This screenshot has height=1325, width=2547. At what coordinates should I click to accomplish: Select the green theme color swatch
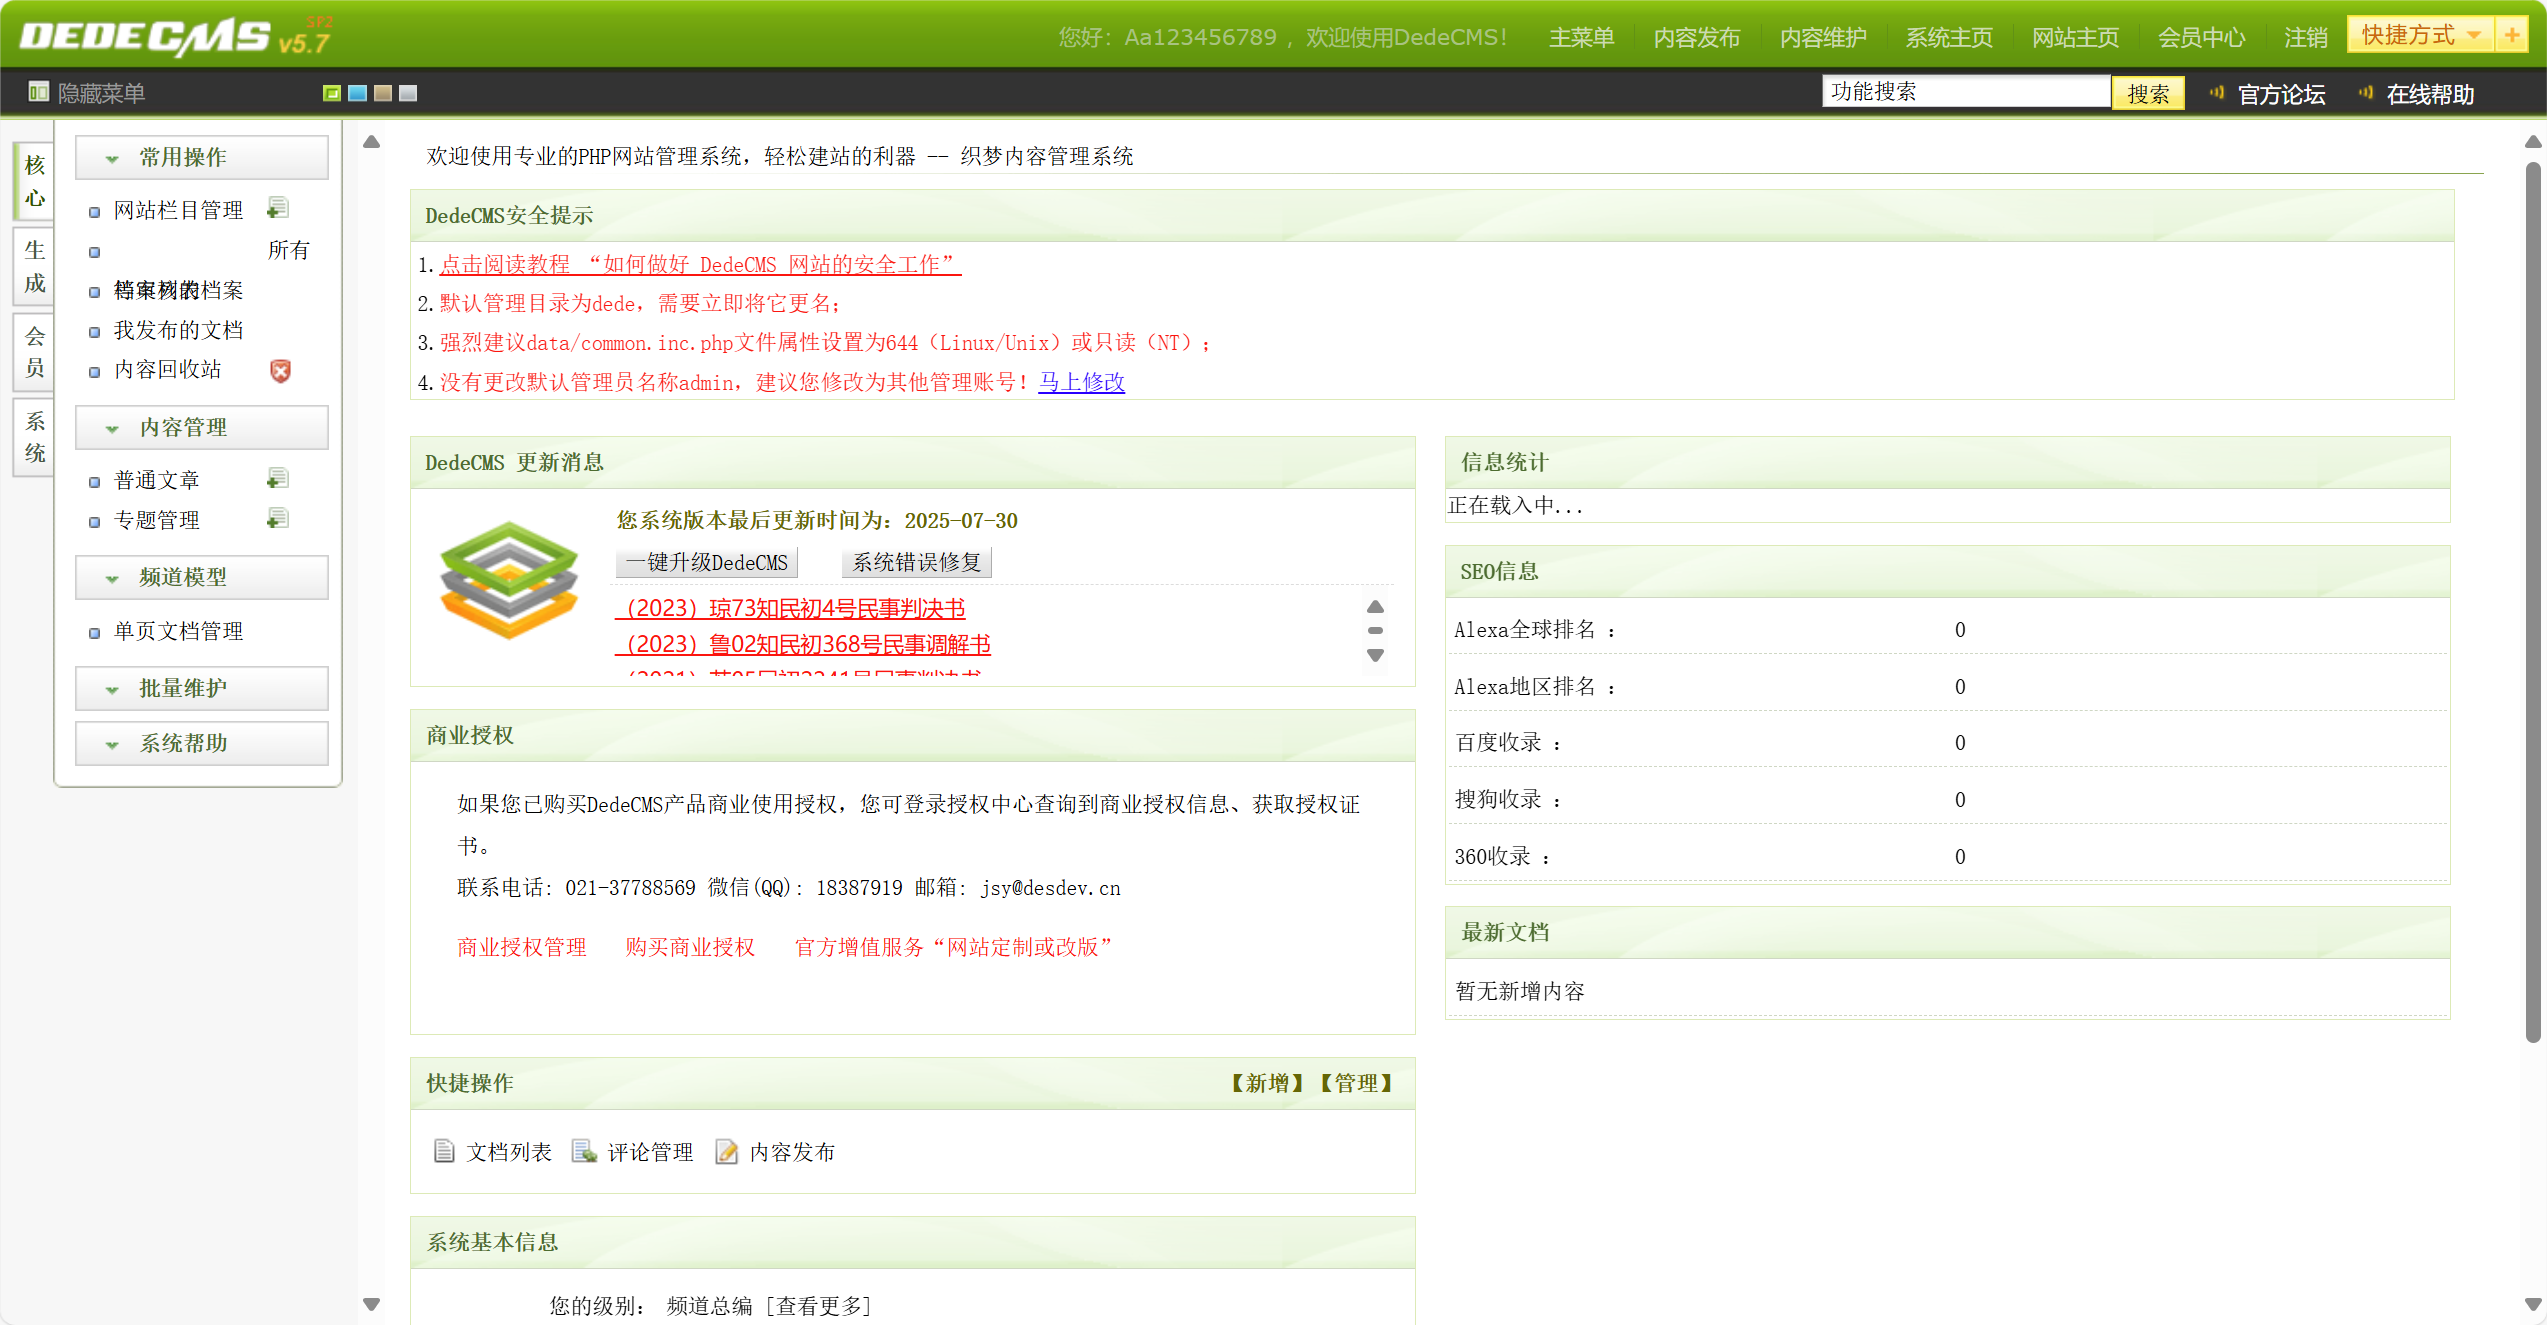[x=332, y=93]
